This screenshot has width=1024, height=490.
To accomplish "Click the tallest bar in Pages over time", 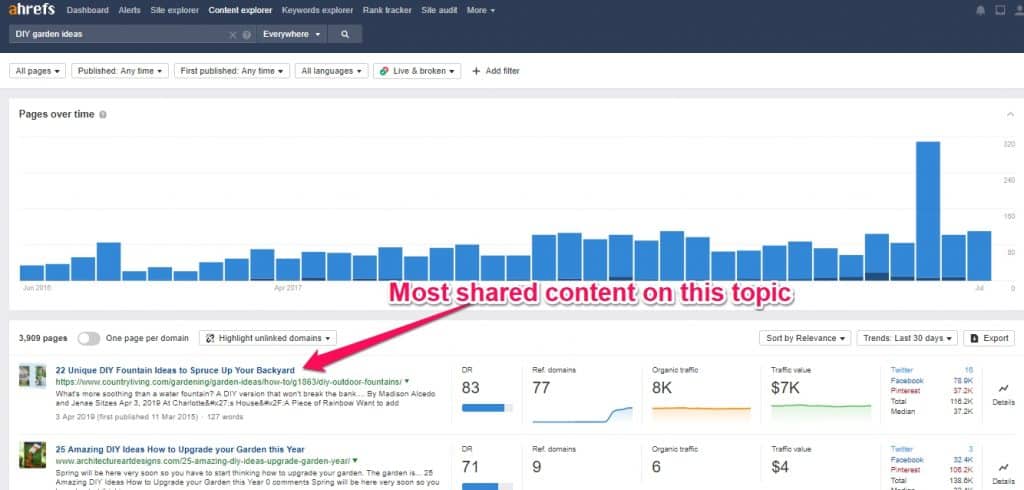I will [x=927, y=211].
